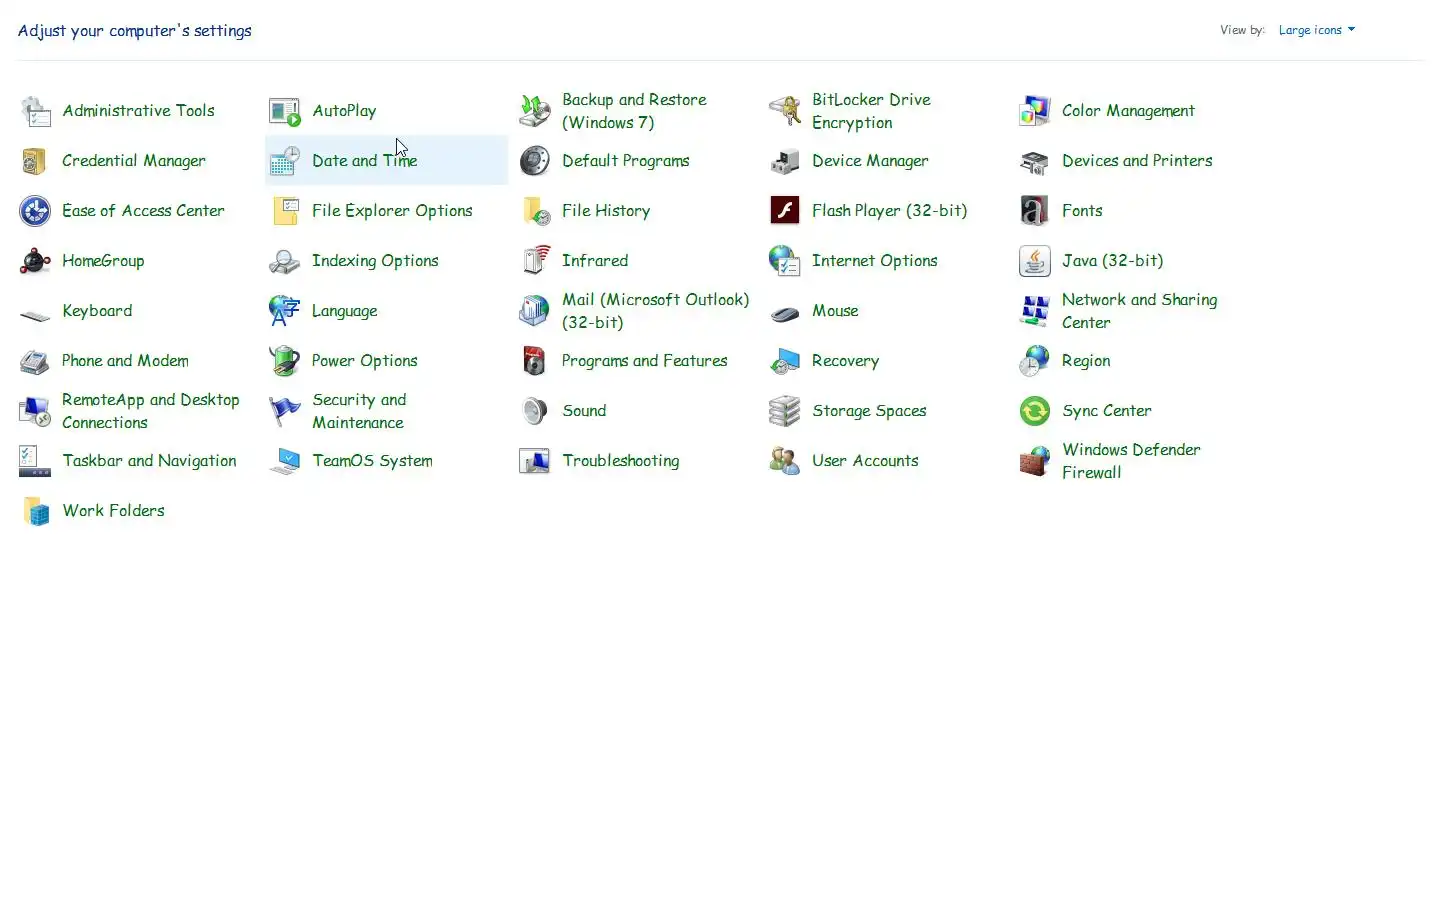Click the Storage Spaces icon
1440x900 pixels.
click(785, 411)
